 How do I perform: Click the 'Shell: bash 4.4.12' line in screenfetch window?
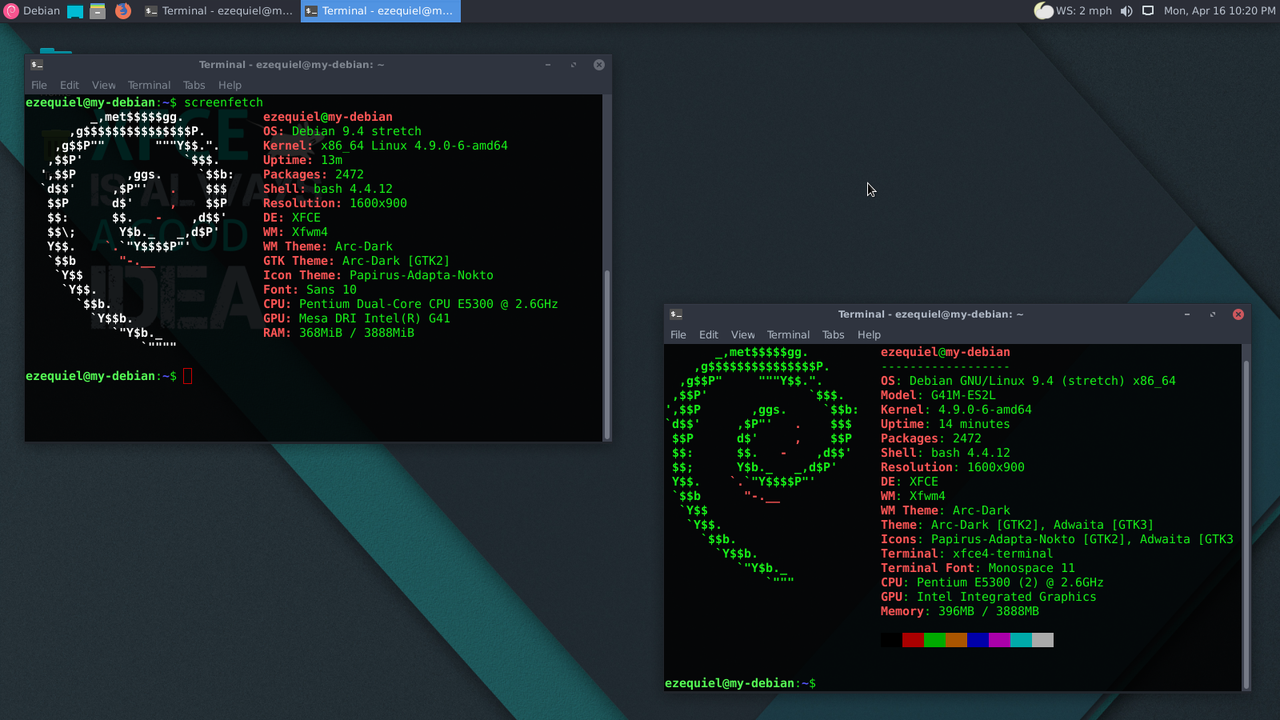click(328, 188)
